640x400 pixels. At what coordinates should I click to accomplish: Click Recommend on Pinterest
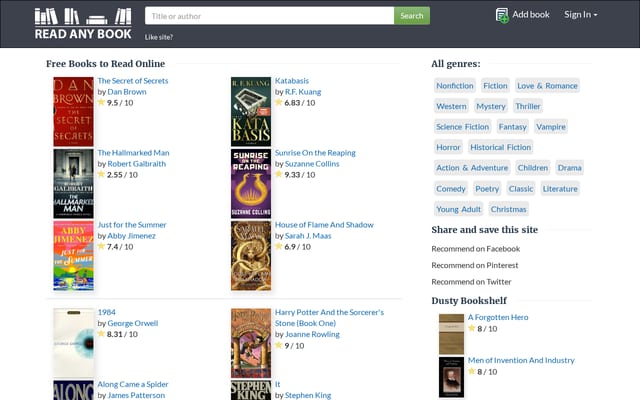pyautogui.click(x=475, y=265)
